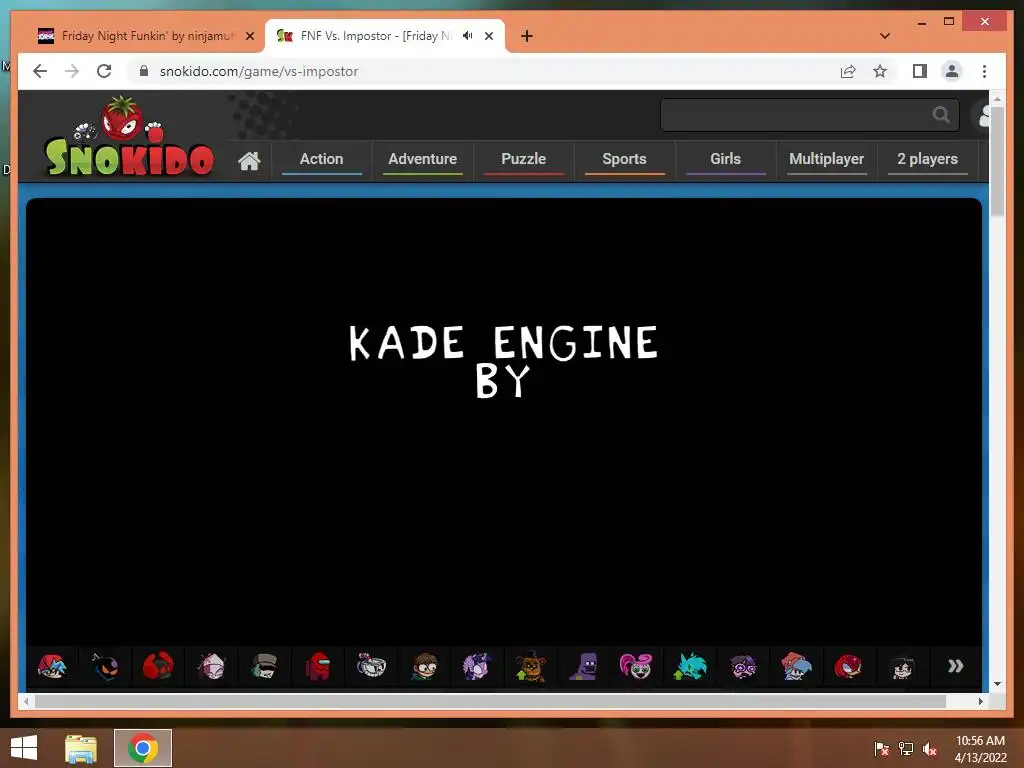Open the brown-haired Eddsworld character icon
The width and height of the screenshot is (1024, 768).
point(424,667)
